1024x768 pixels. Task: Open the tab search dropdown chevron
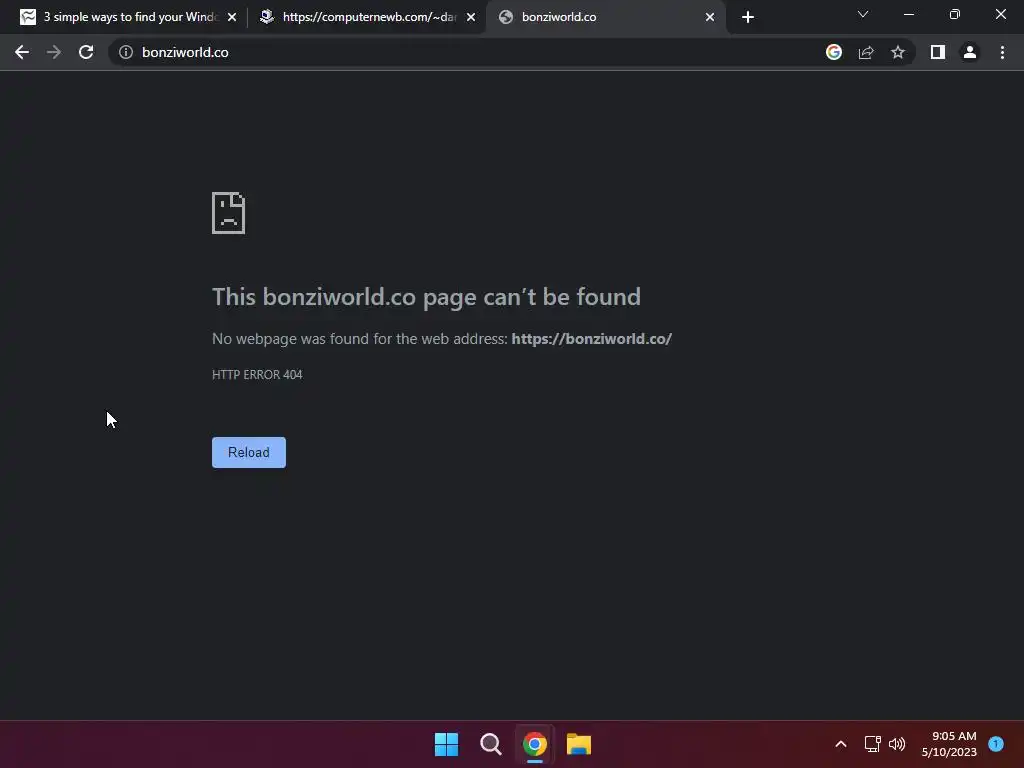(x=863, y=14)
